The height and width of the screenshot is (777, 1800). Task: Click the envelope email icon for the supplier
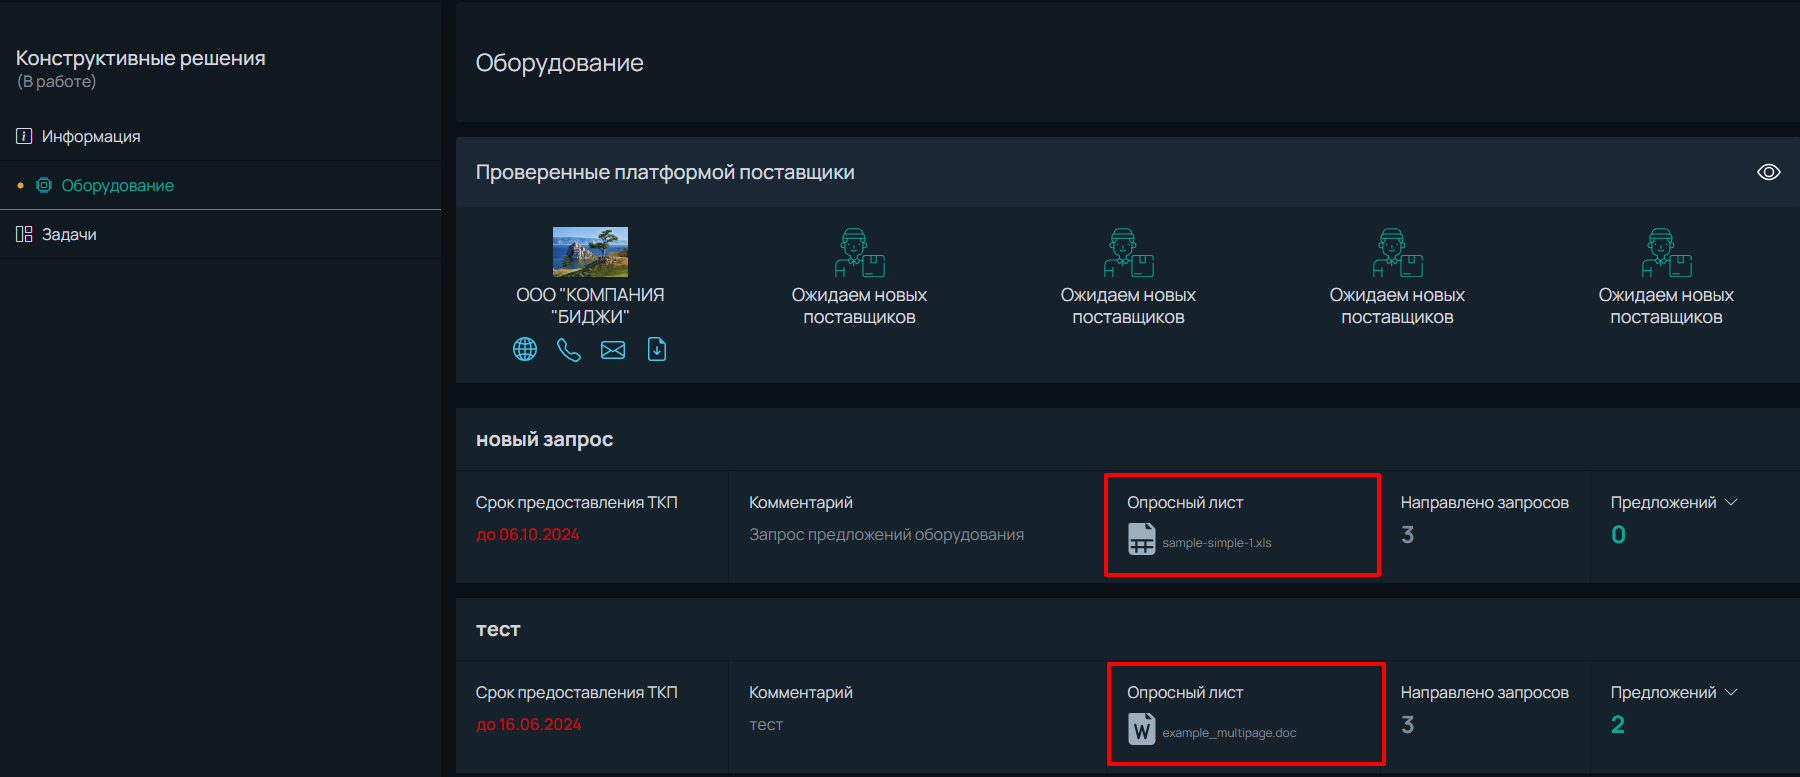[613, 349]
